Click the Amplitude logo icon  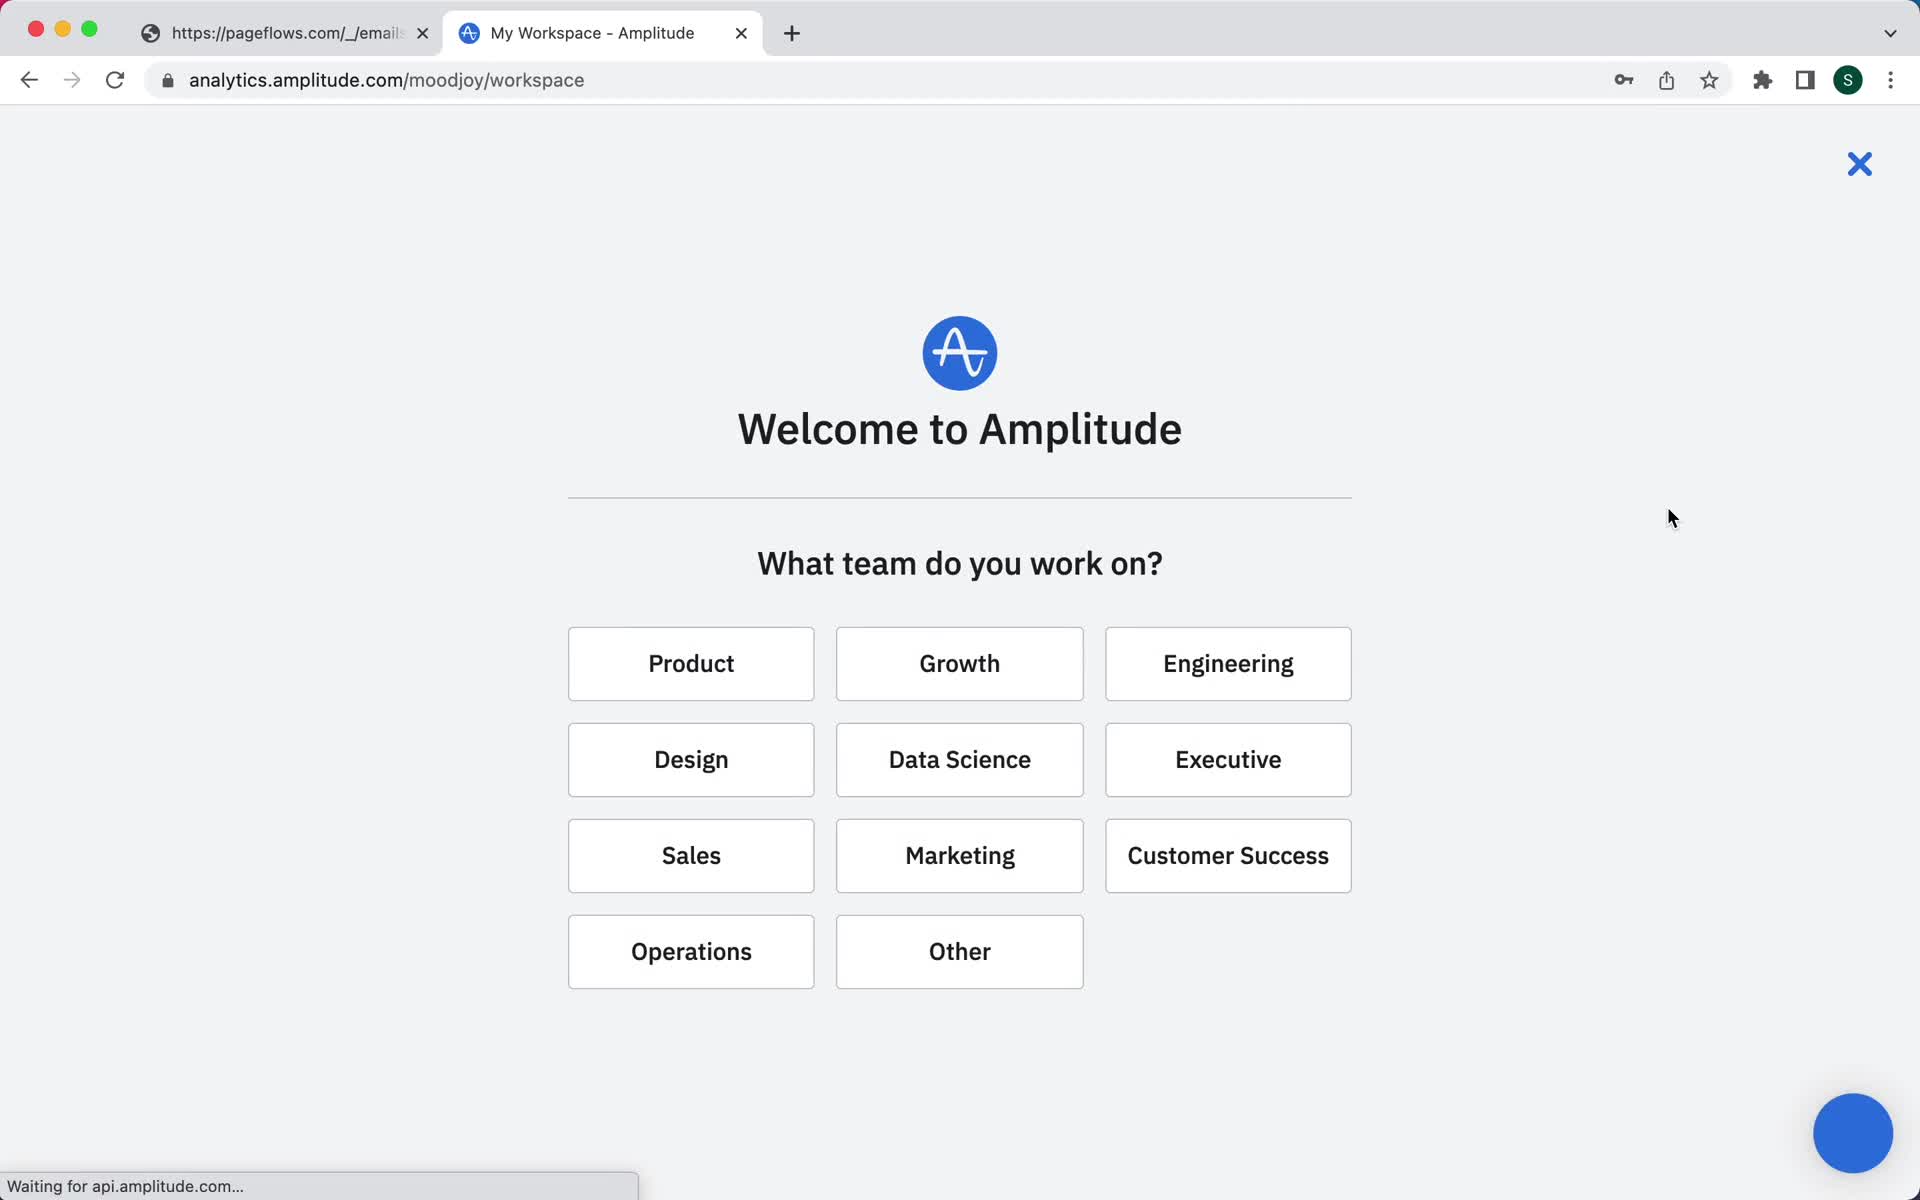(x=959, y=353)
